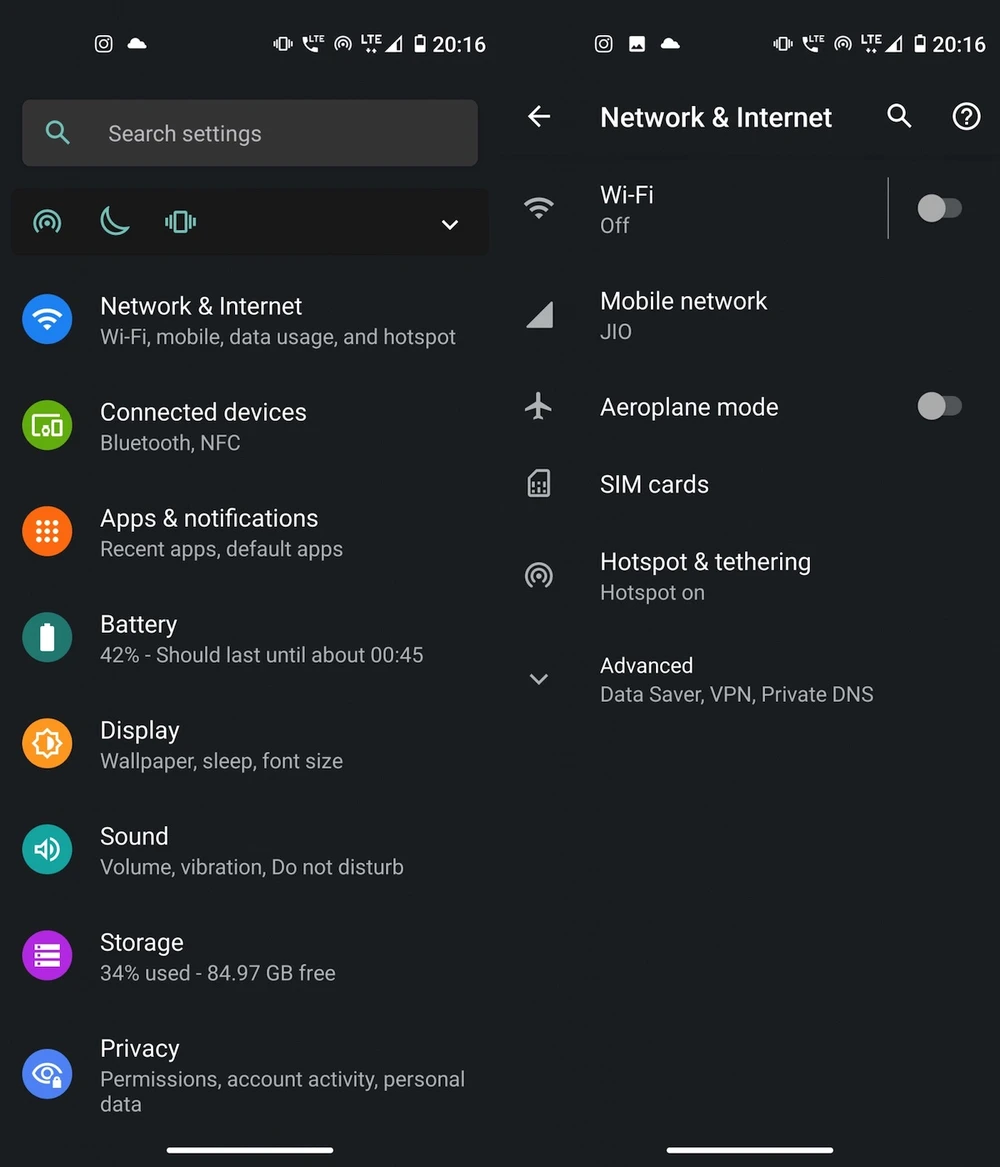Open Display settings
The image size is (1000, 1167).
221,744
